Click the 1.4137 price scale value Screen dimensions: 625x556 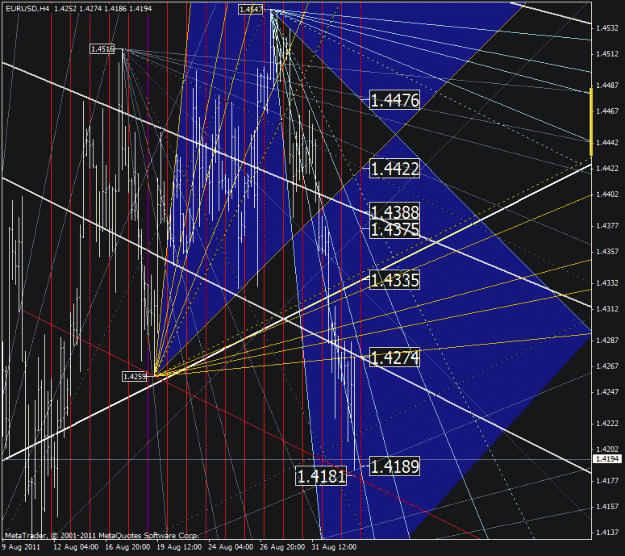tap(607, 532)
